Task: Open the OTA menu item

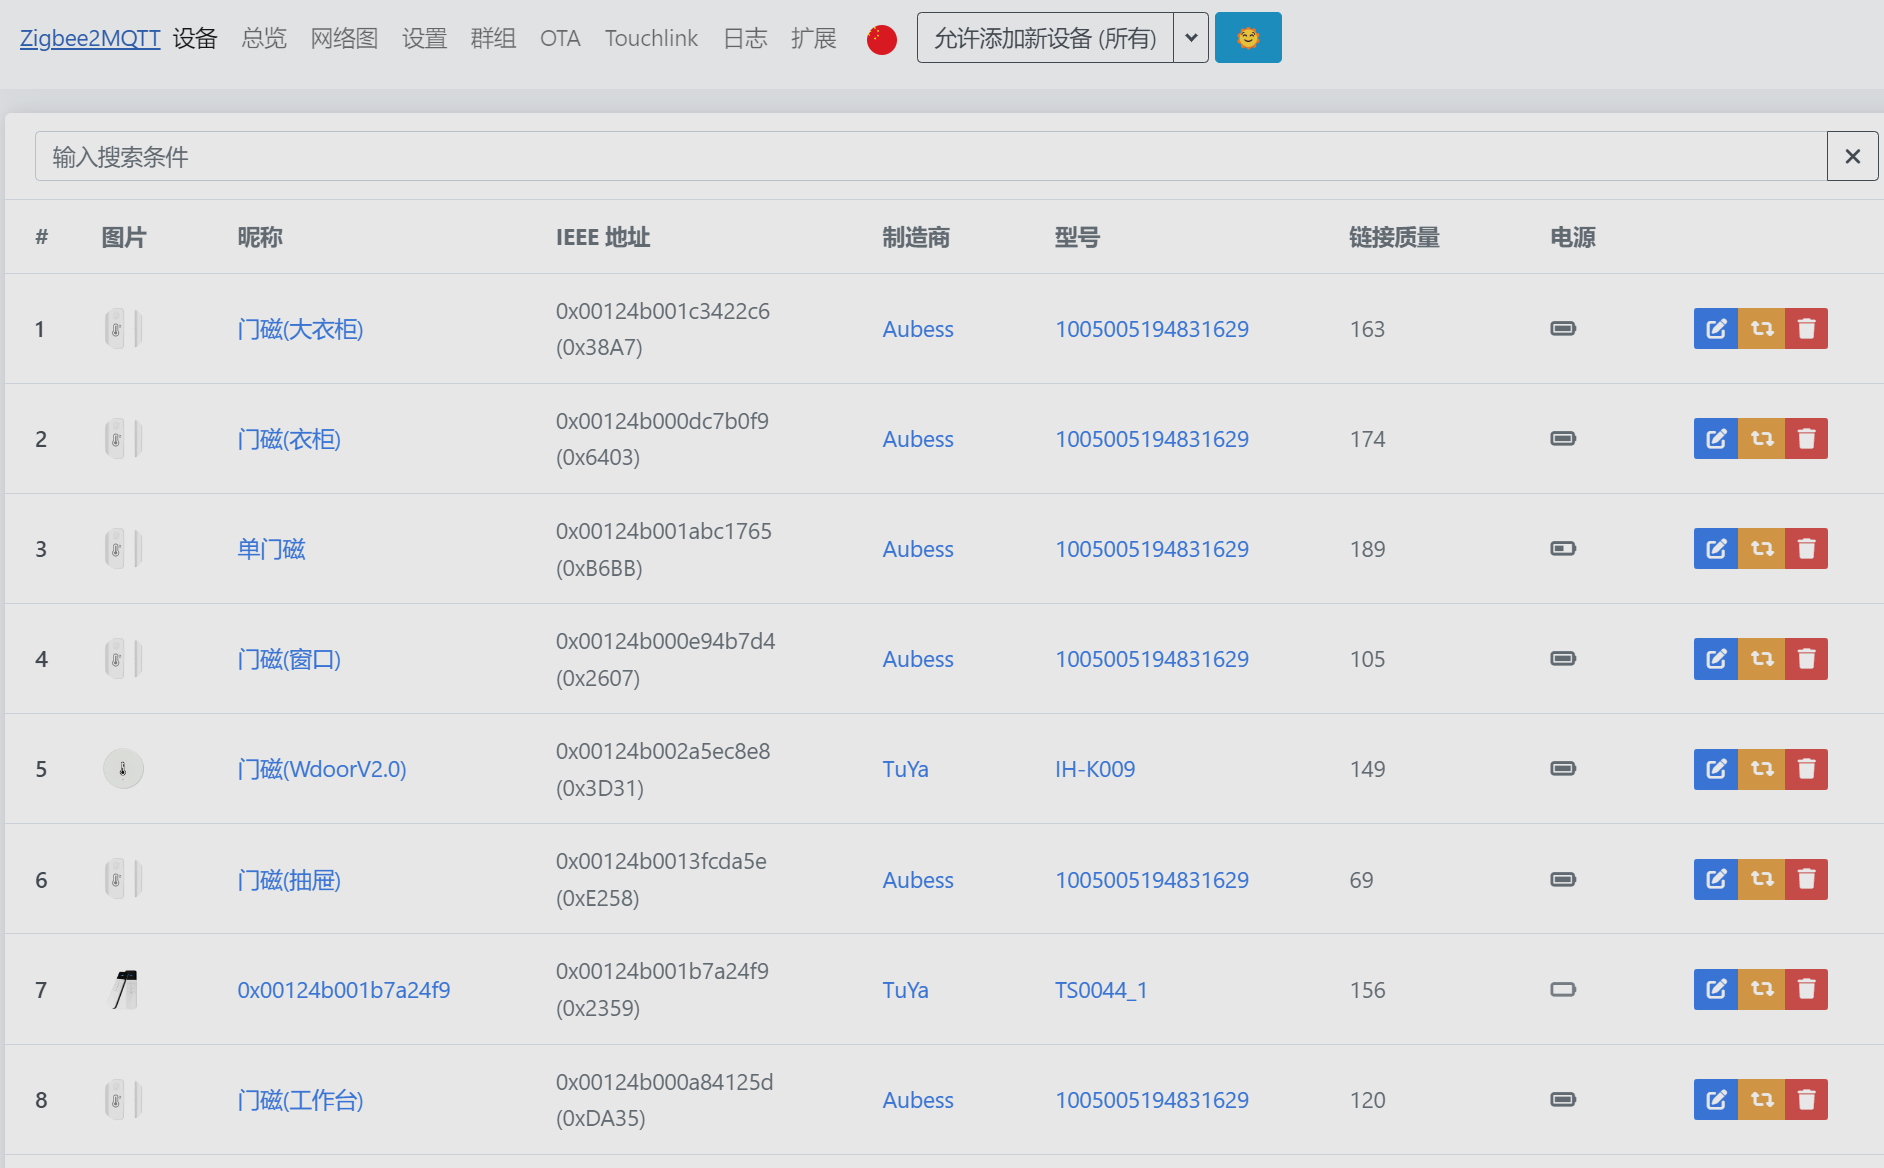Action: 560,38
